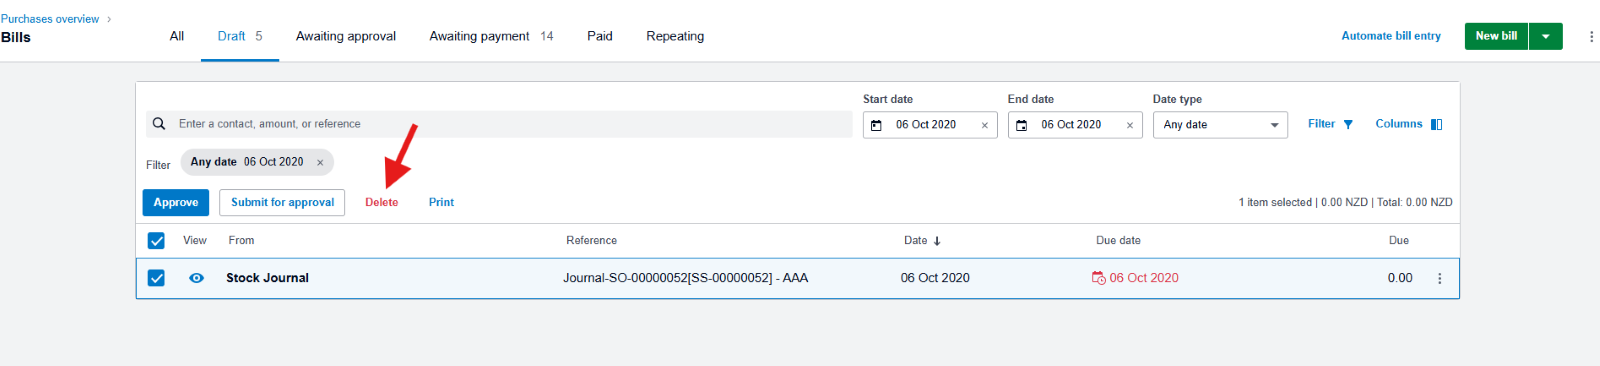Open the New bill dropdown arrow
The image size is (1600, 366).
tap(1546, 36)
